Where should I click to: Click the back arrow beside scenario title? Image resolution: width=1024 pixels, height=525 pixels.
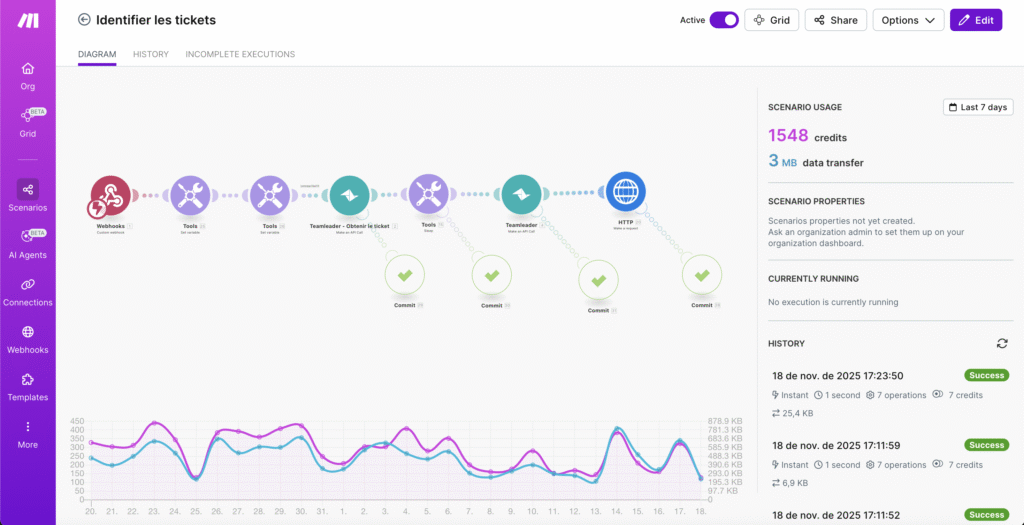pyautogui.click(x=84, y=20)
